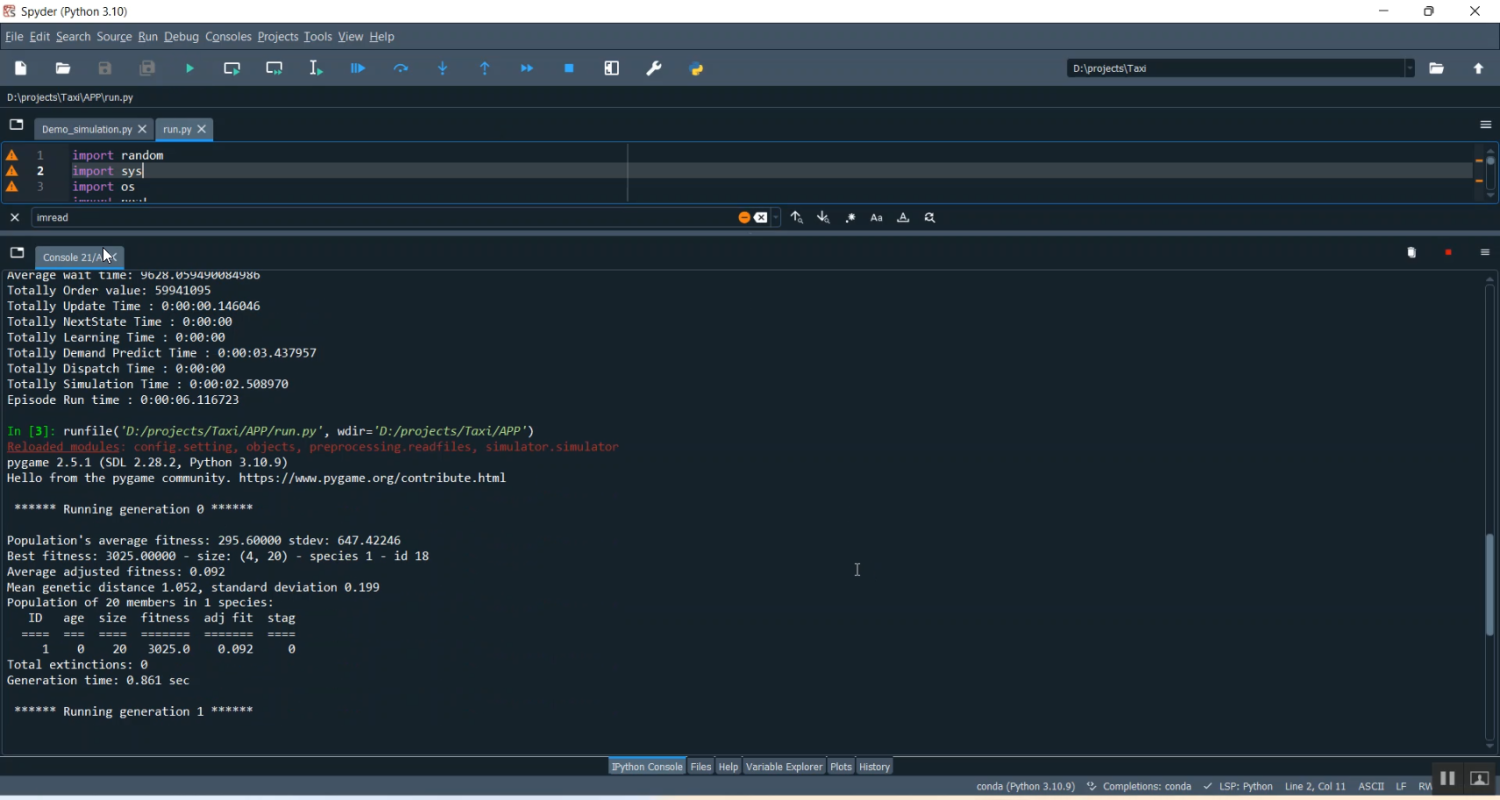Click the Run current cell icon
Image resolution: width=1500 pixels, height=800 pixels.
pyautogui.click(x=232, y=69)
